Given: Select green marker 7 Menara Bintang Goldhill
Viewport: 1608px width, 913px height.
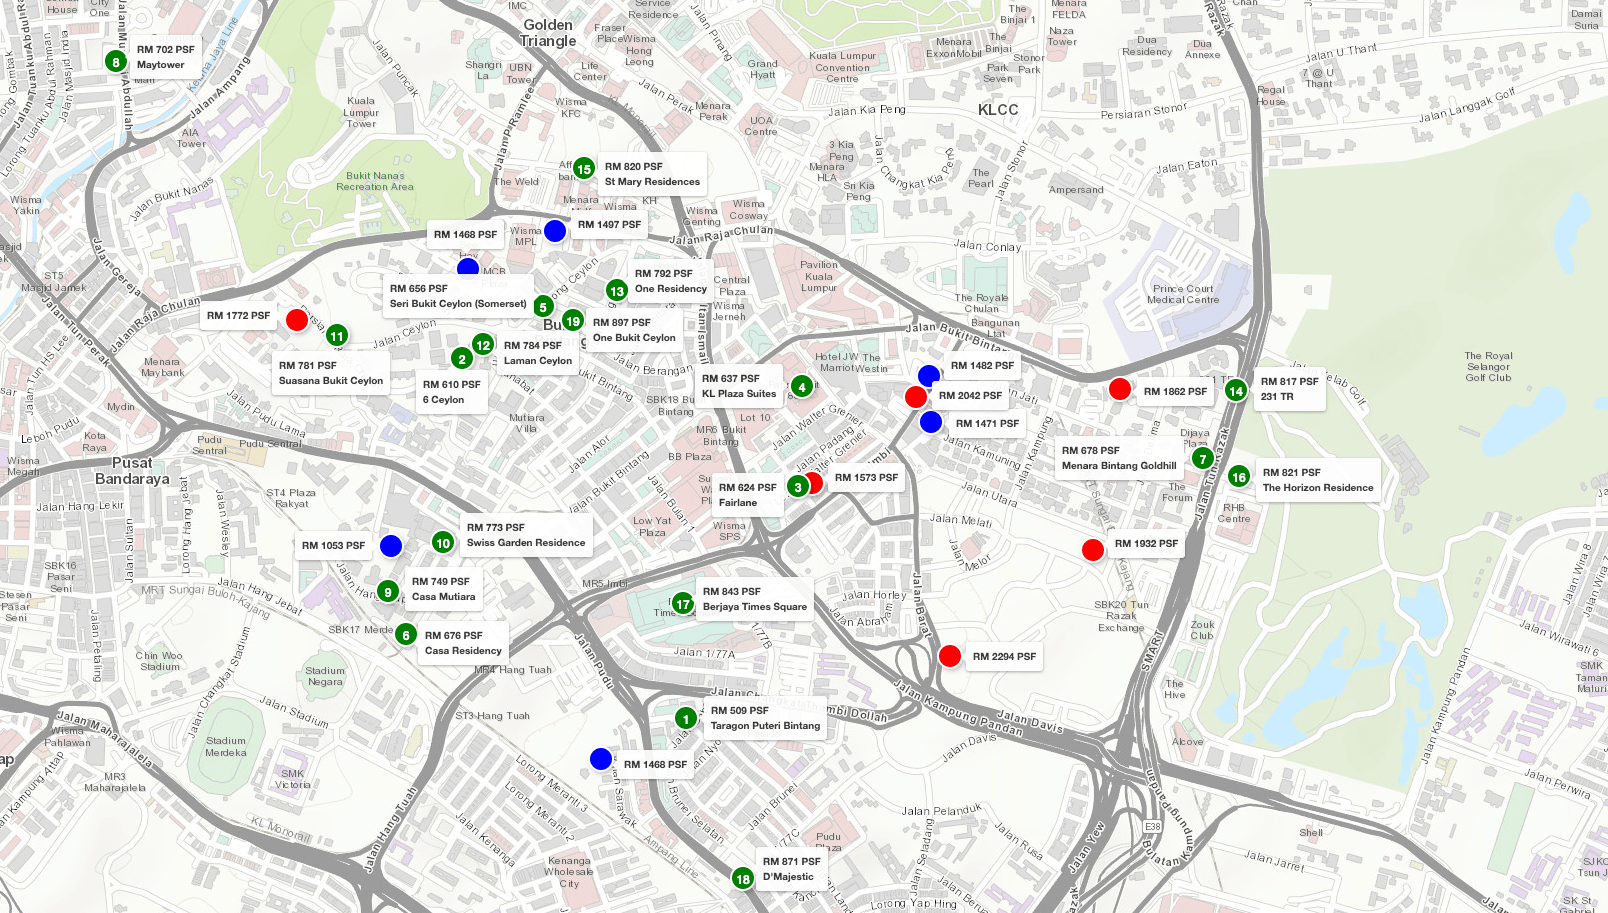Looking at the screenshot, I should [1202, 459].
